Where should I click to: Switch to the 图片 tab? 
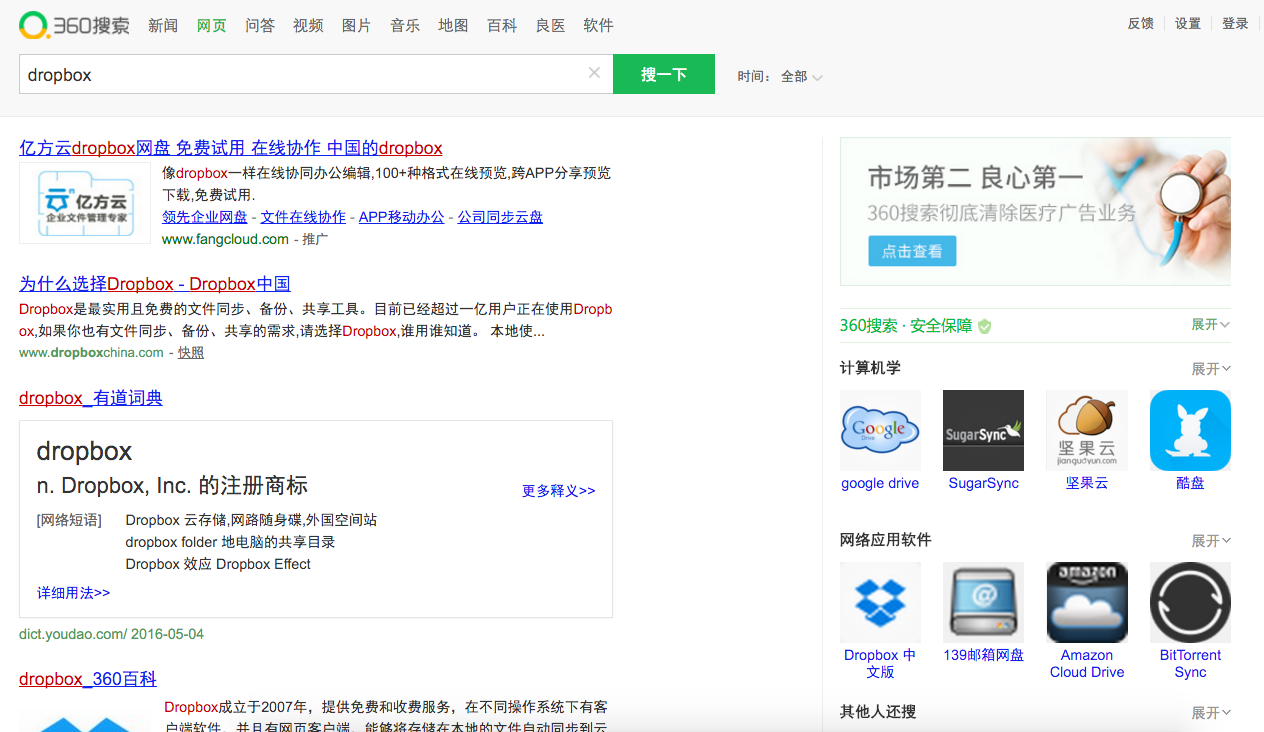[x=356, y=25]
